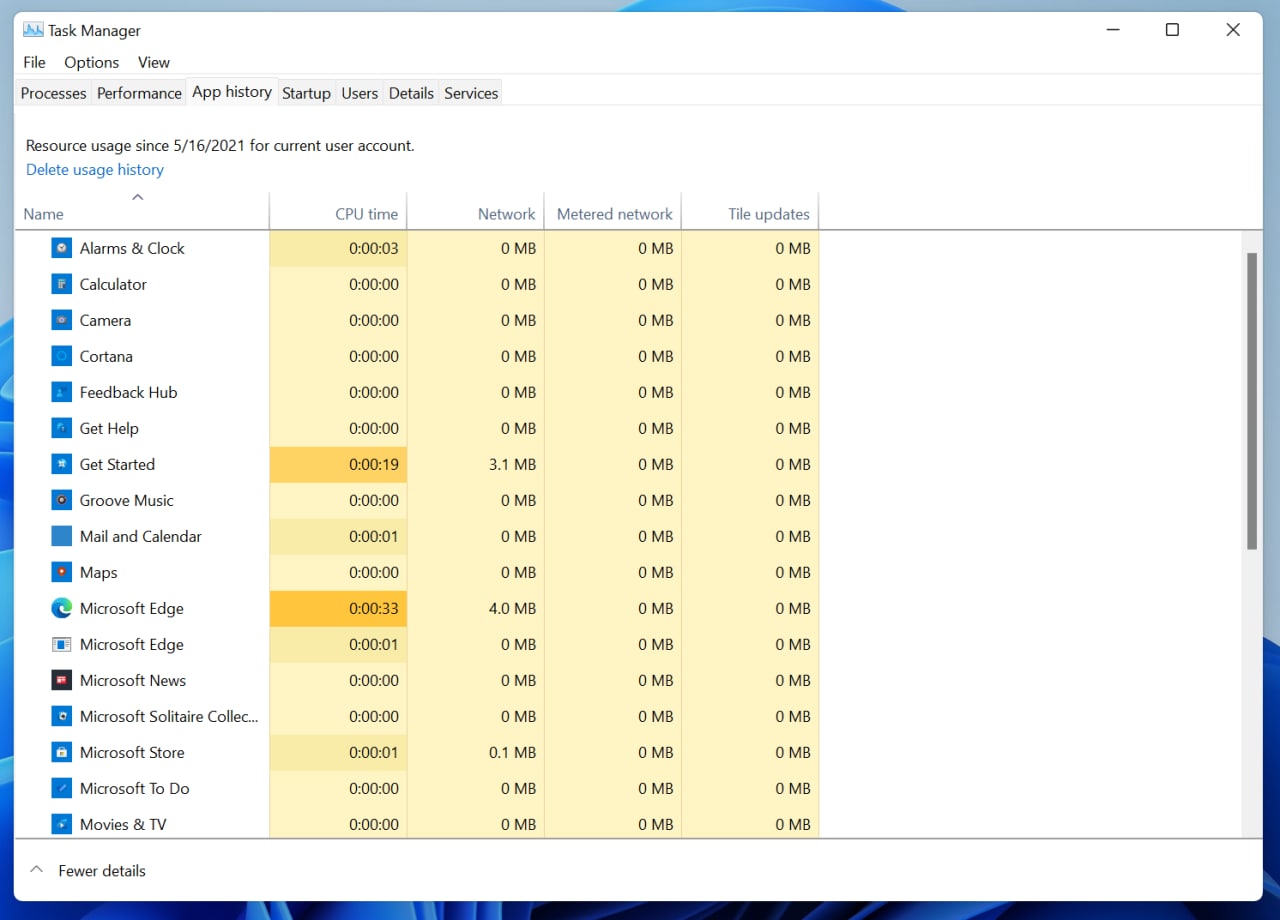
Task: Click the vertical scrollbar thumb of app list
Action: pyautogui.click(x=1252, y=400)
